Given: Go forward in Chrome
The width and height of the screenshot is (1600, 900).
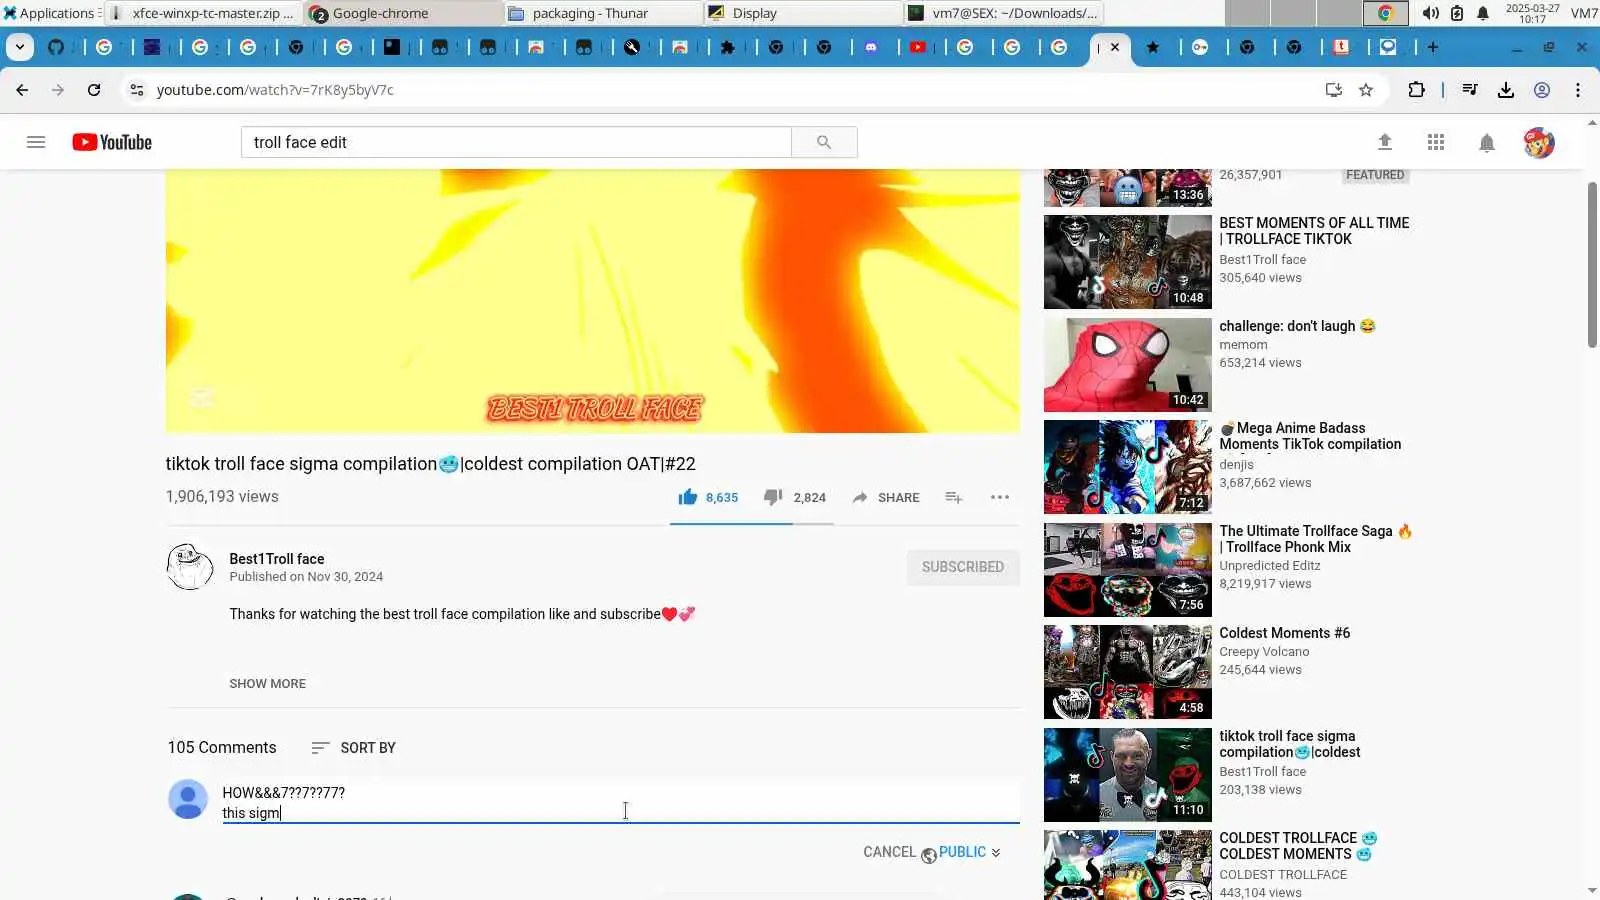Looking at the screenshot, I should click(x=58, y=90).
